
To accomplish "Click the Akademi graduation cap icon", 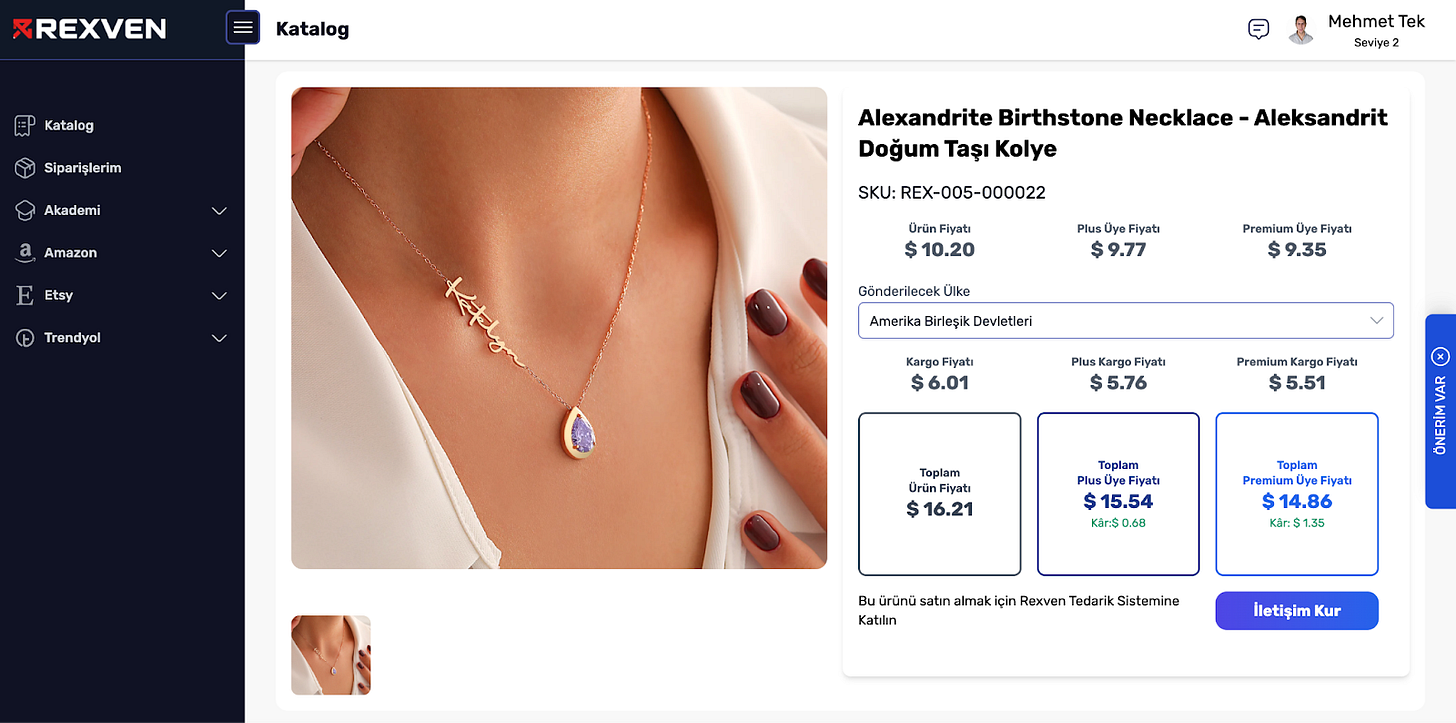I will 25,211.
